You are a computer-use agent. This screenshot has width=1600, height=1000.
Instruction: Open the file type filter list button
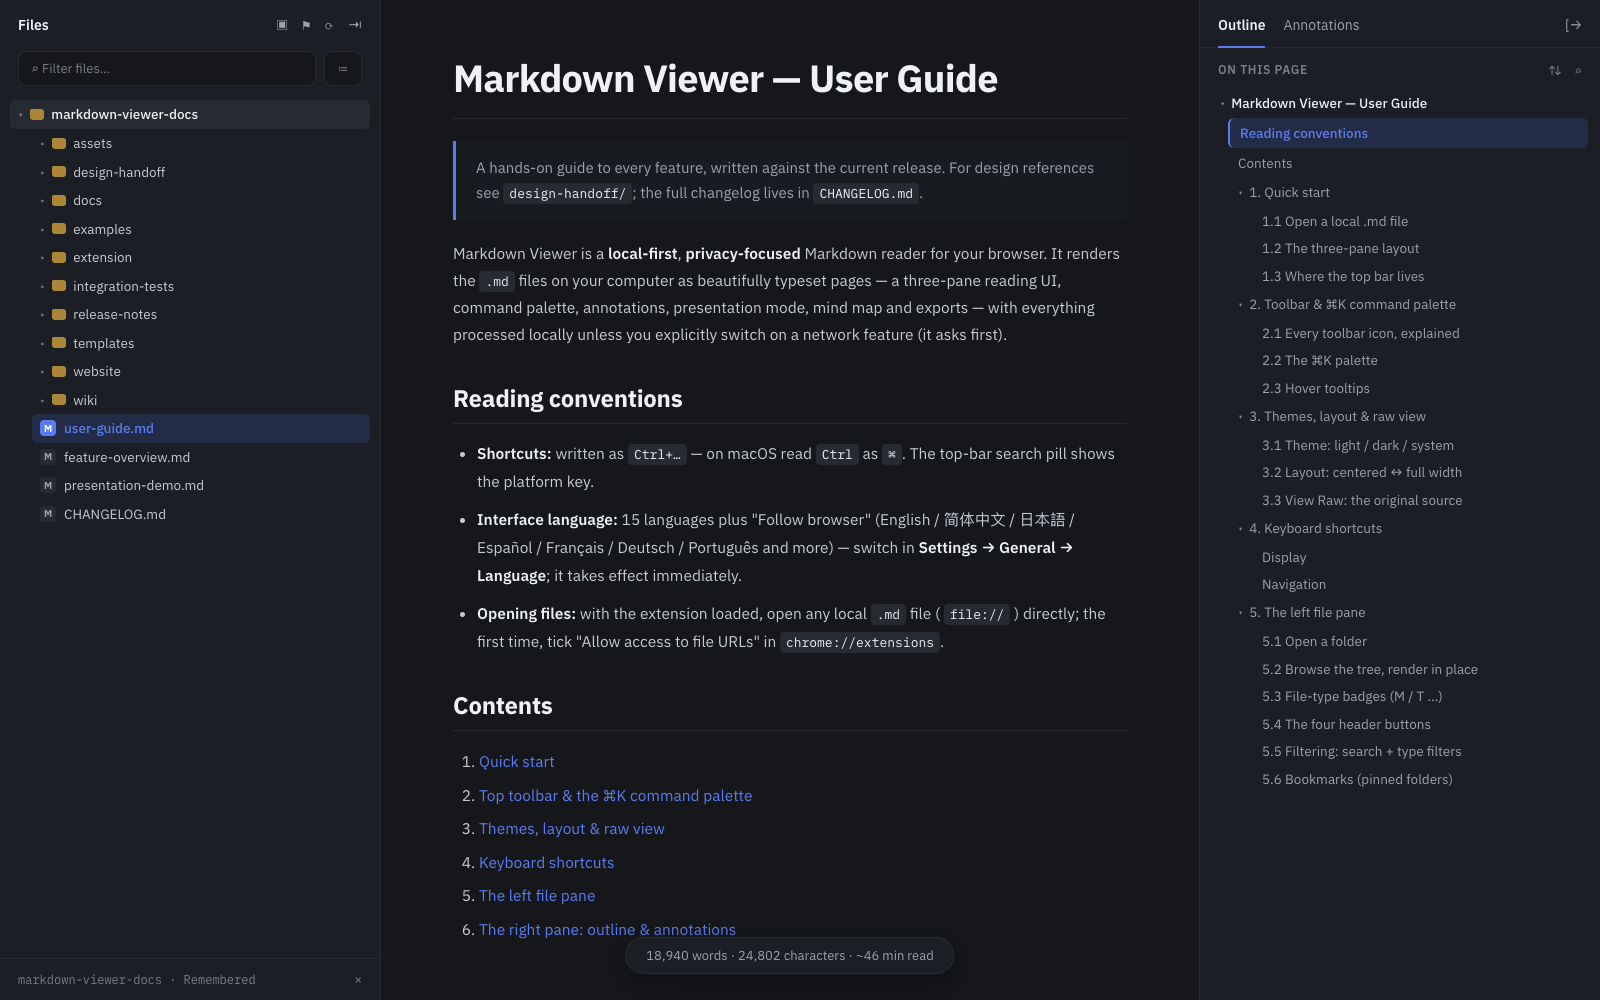point(343,69)
